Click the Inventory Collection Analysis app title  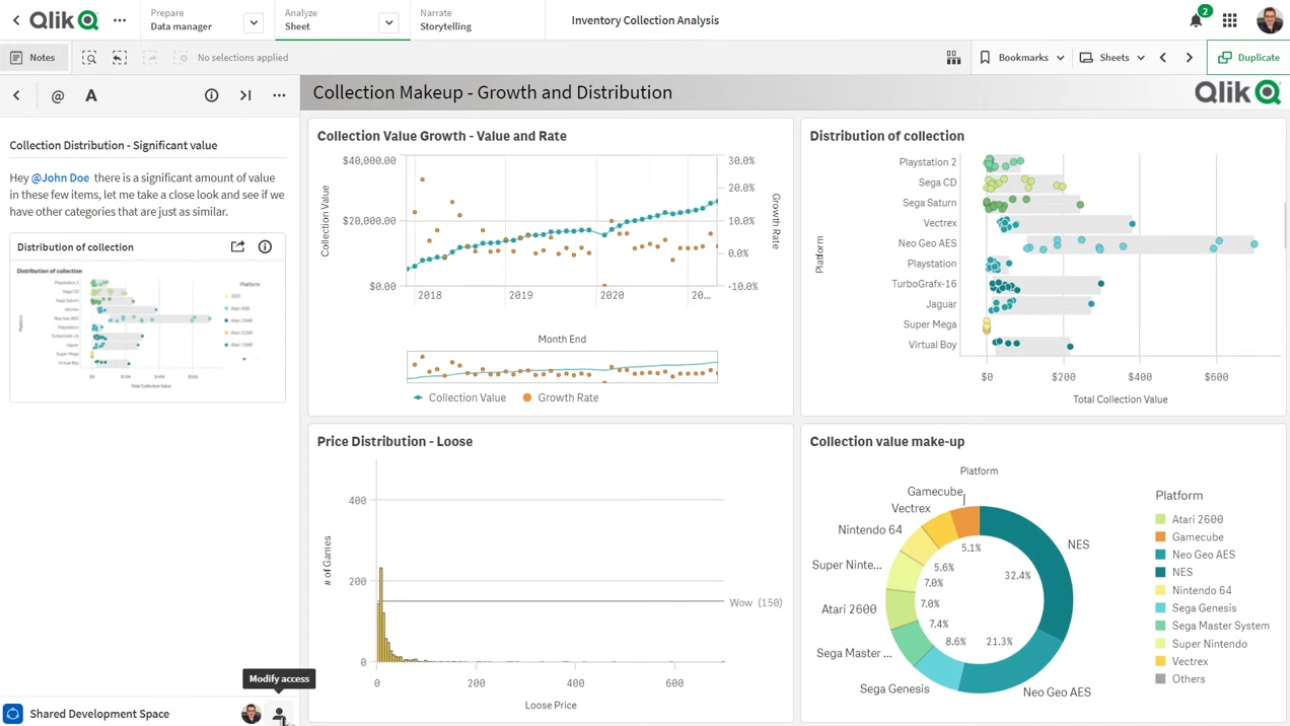click(645, 20)
